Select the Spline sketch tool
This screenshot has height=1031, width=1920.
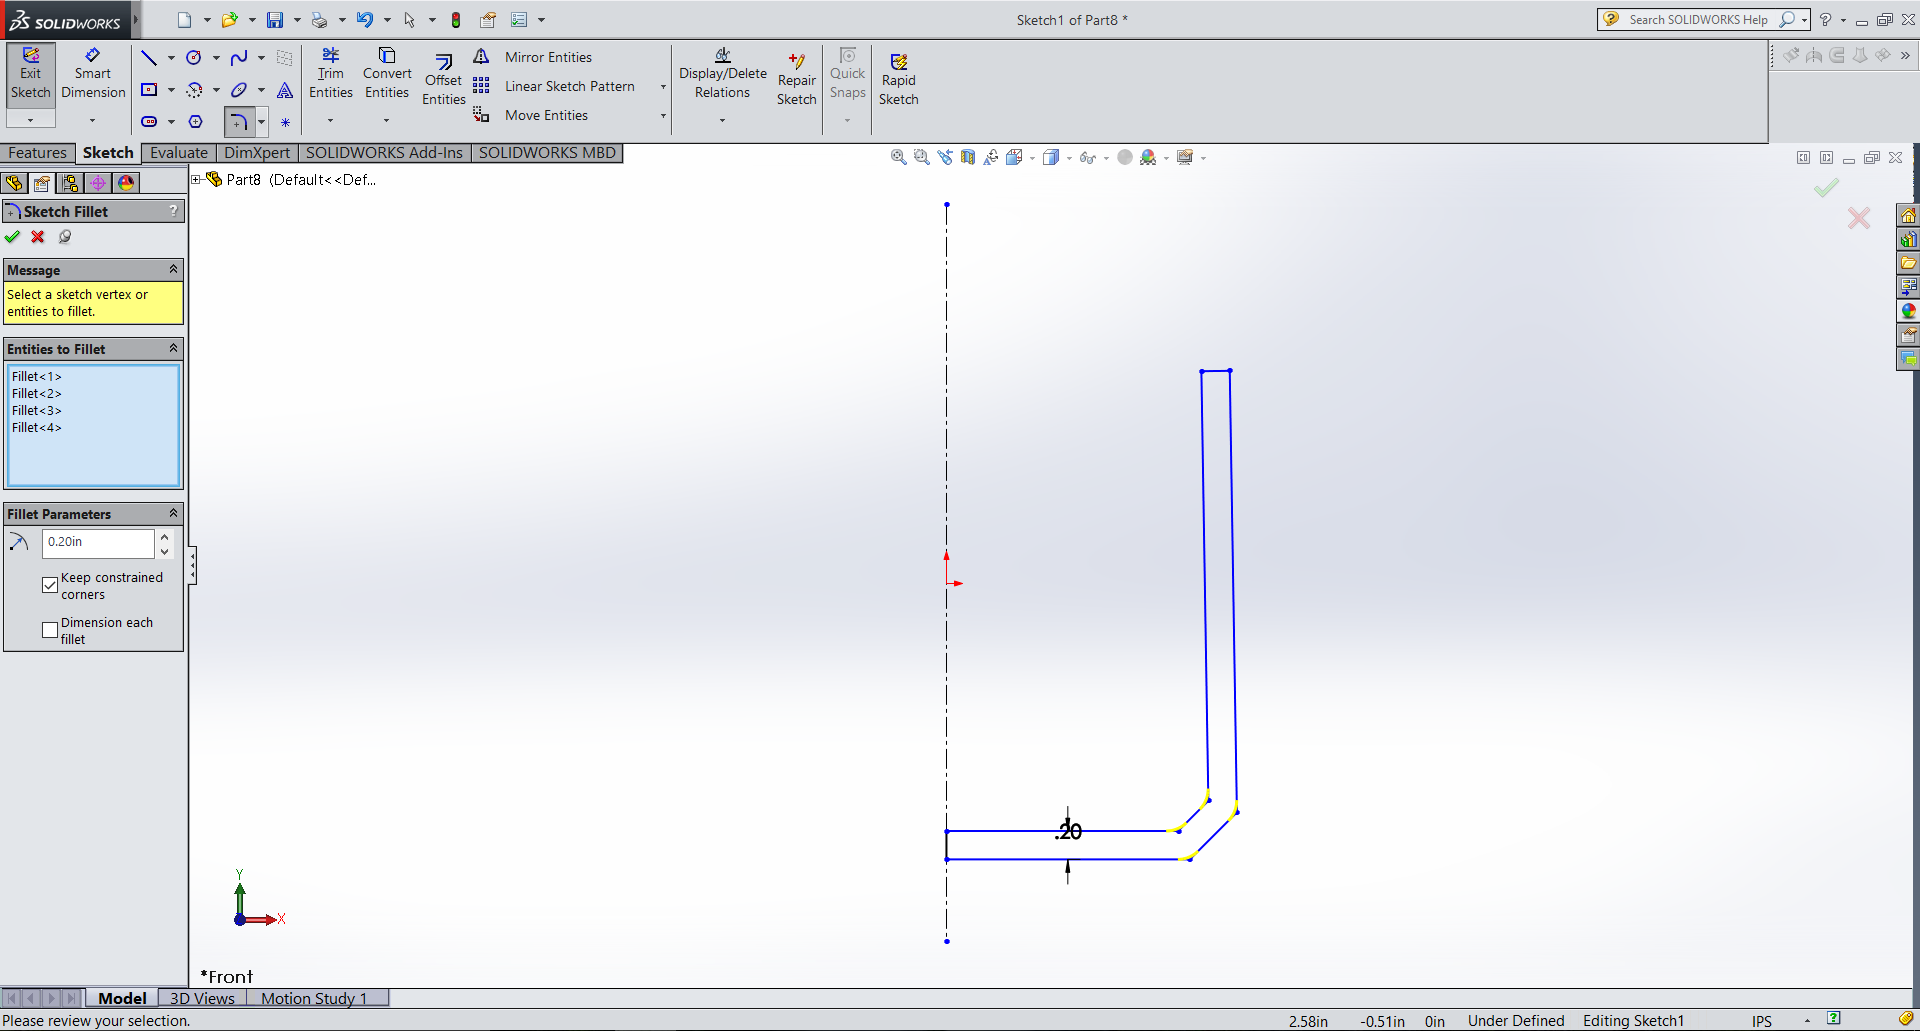pyautogui.click(x=239, y=57)
